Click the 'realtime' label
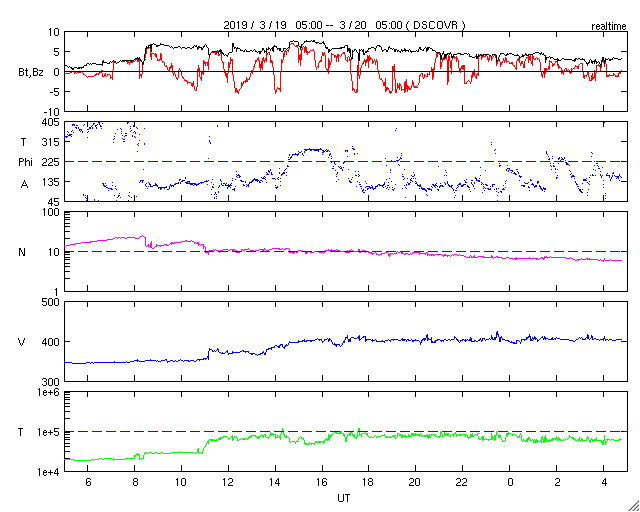Image resolution: width=640 pixels, height=512 pixels. tap(609, 27)
